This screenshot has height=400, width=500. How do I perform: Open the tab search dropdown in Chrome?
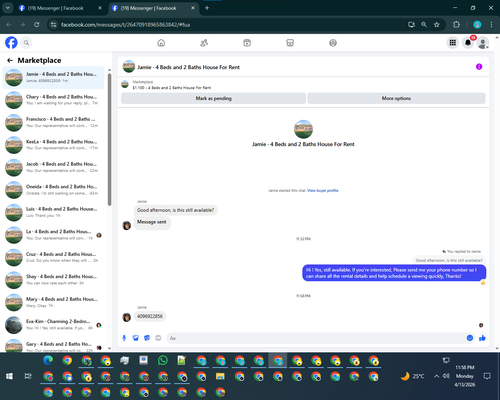[8, 8]
